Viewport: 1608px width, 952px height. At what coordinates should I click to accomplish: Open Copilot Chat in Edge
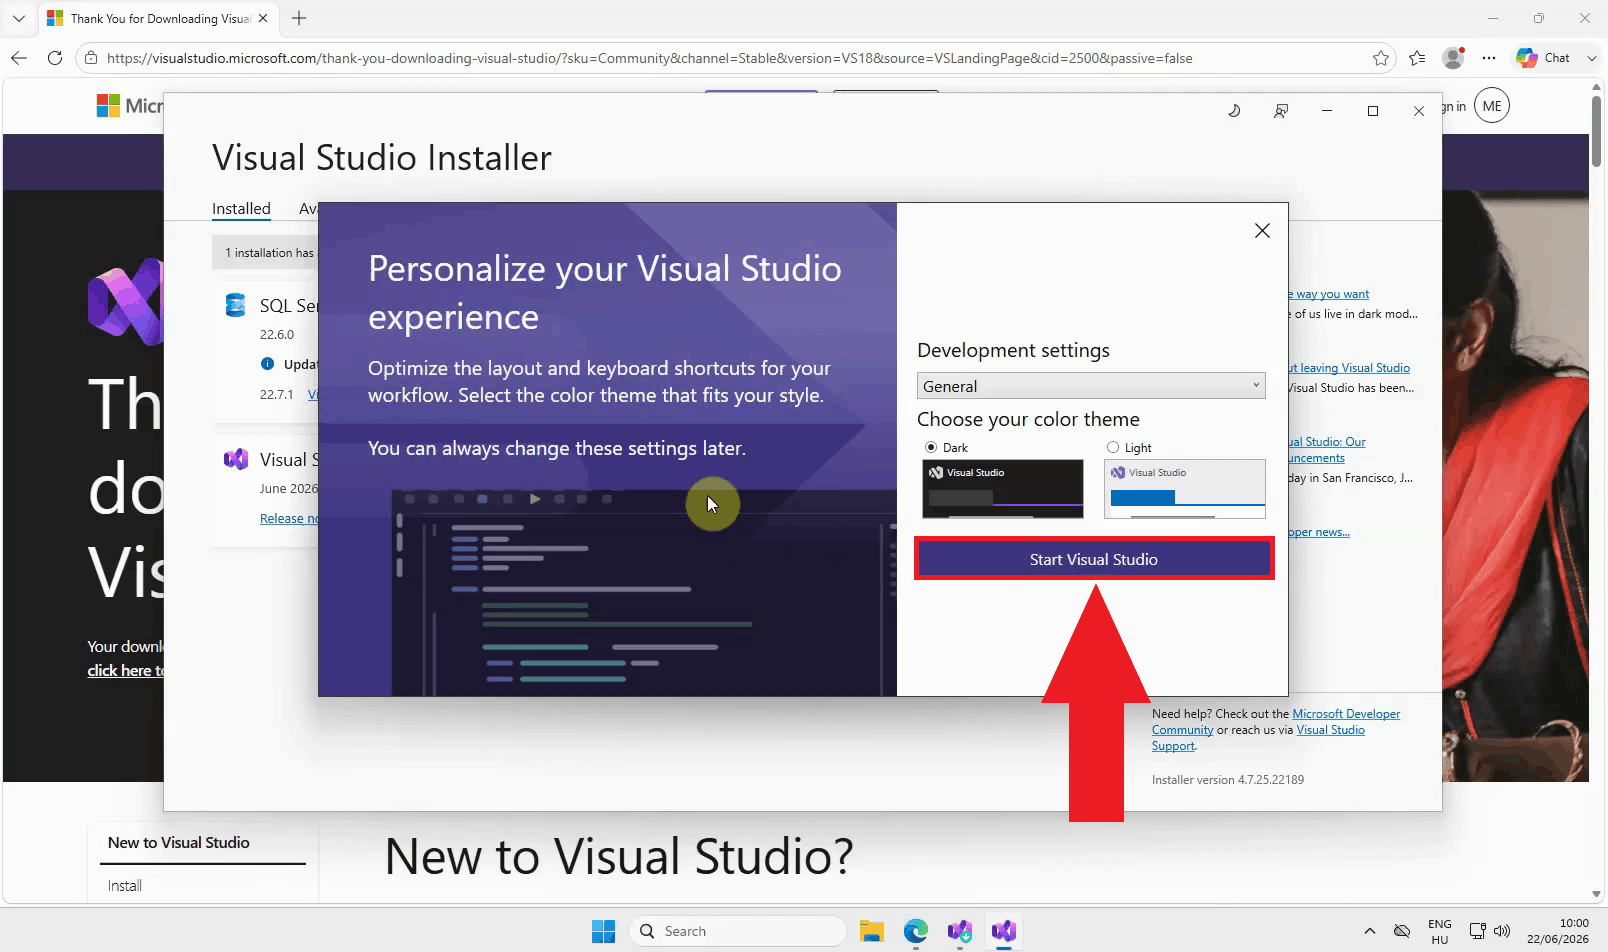click(1543, 58)
